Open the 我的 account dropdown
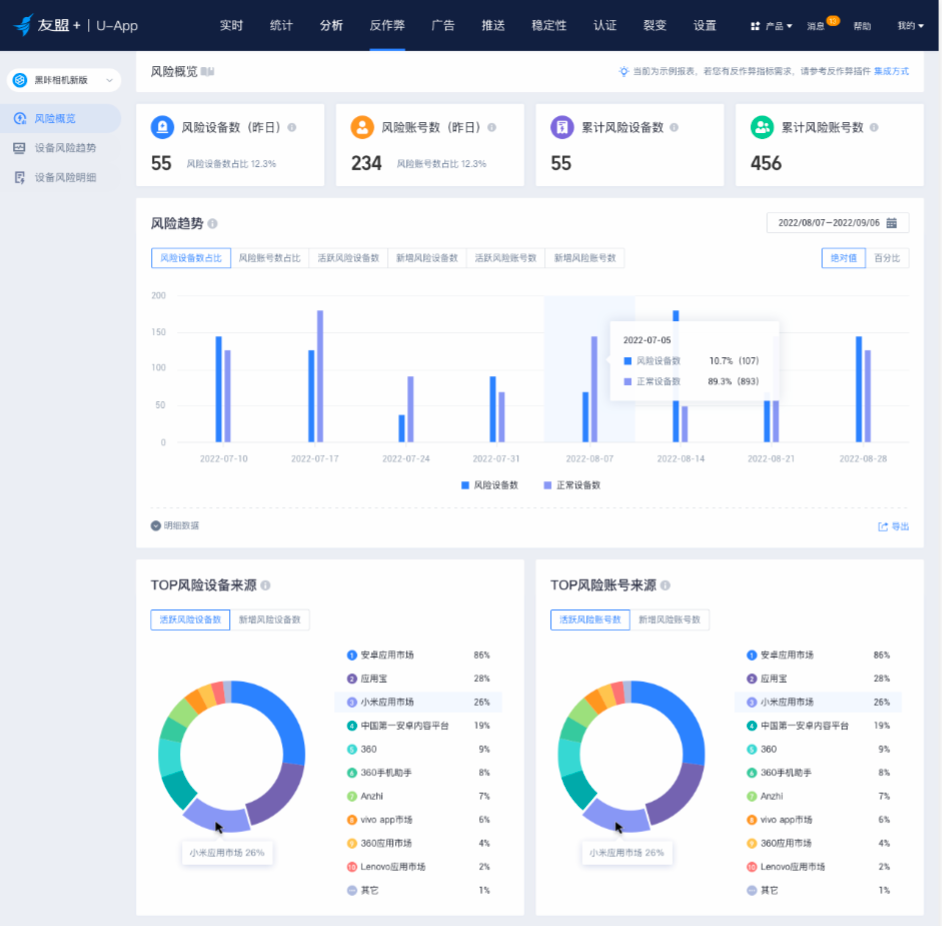Image resolution: width=942 pixels, height=926 pixels. tap(910, 26)
